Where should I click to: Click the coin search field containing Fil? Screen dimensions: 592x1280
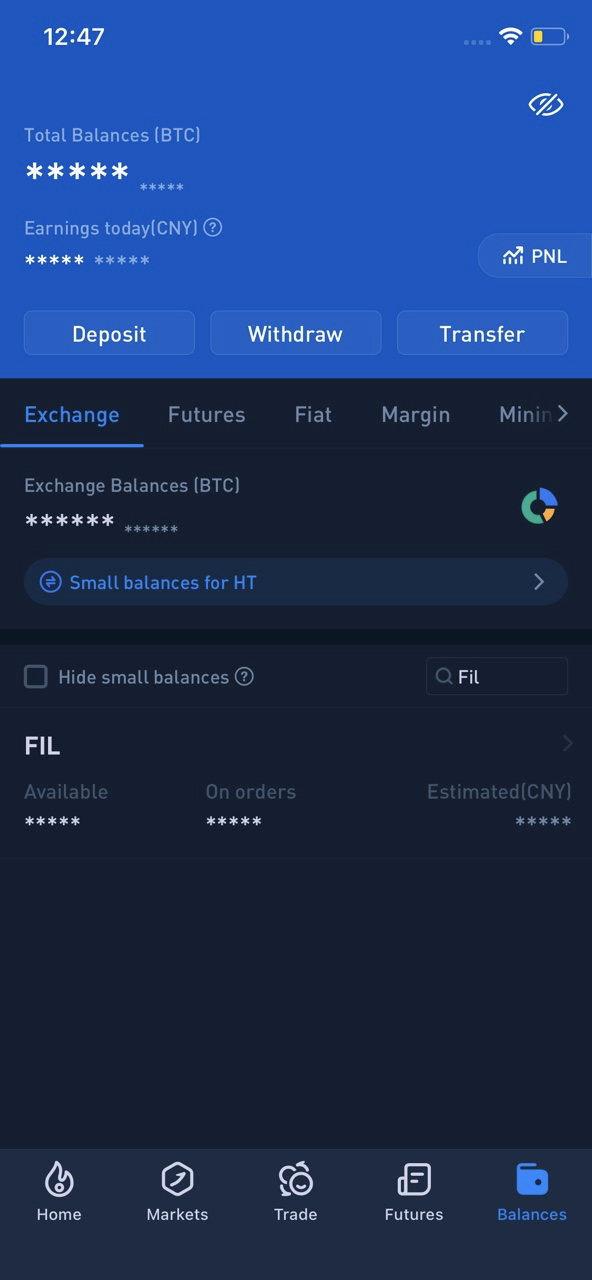click(497, 677)
